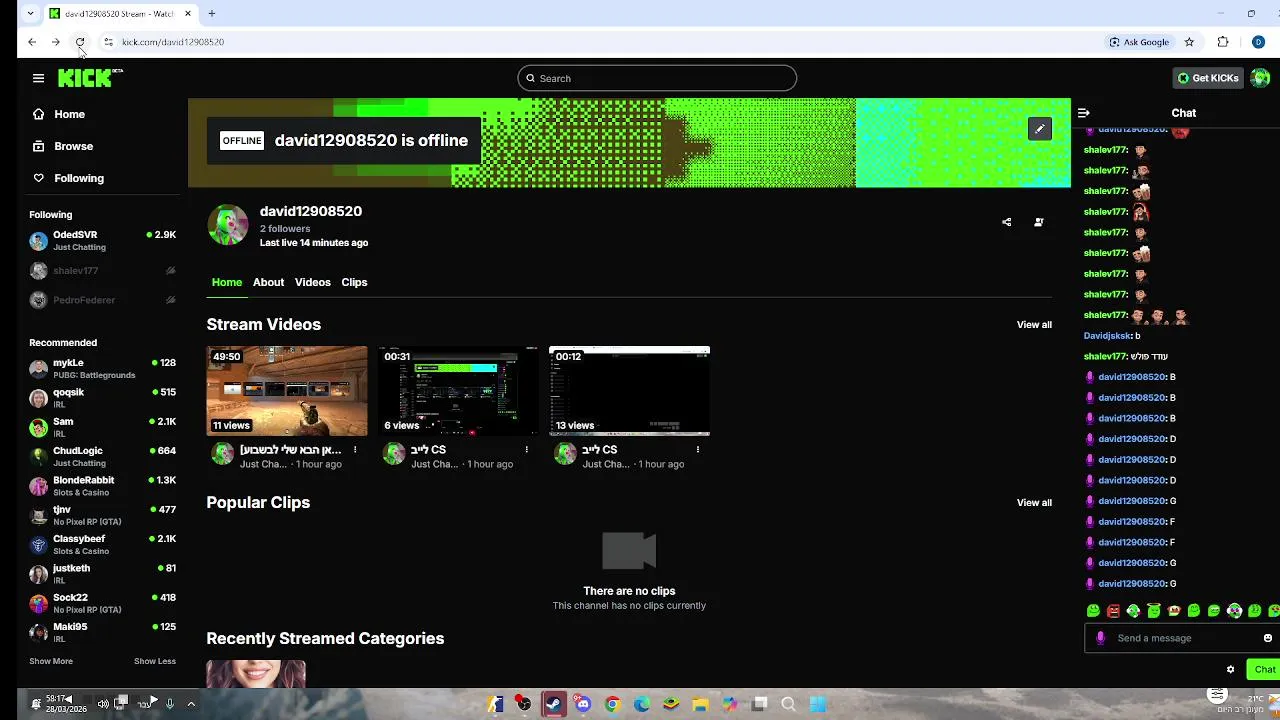Image resolution: width=1280 pixels, height=720 pixels.
Task: View all Popular Clips
Action: [1034, 503]
